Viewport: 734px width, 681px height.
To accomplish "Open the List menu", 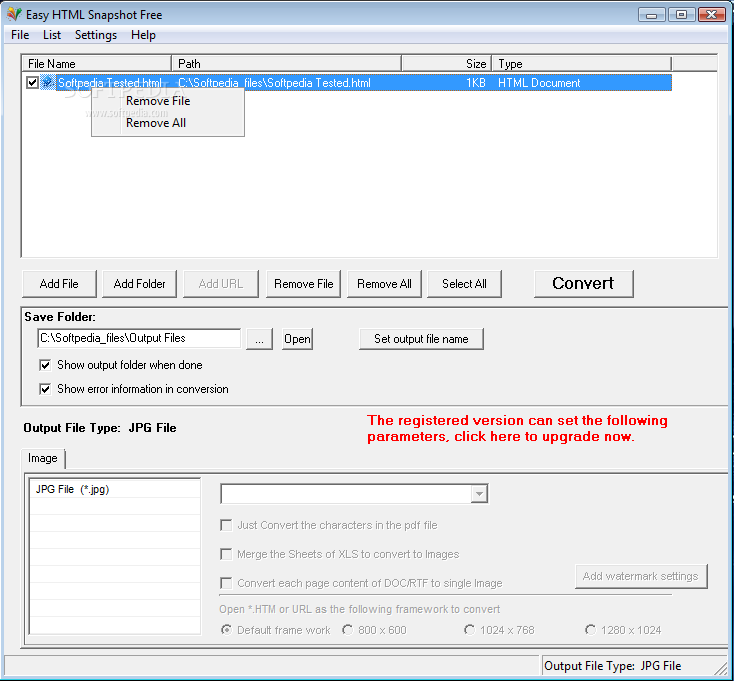I will 52,35.
